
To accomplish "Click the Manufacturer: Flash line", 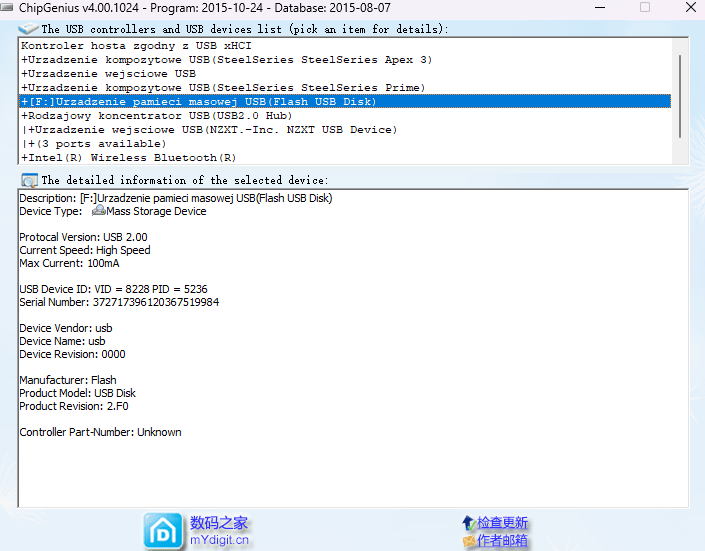I will click(x=68, y=380).
